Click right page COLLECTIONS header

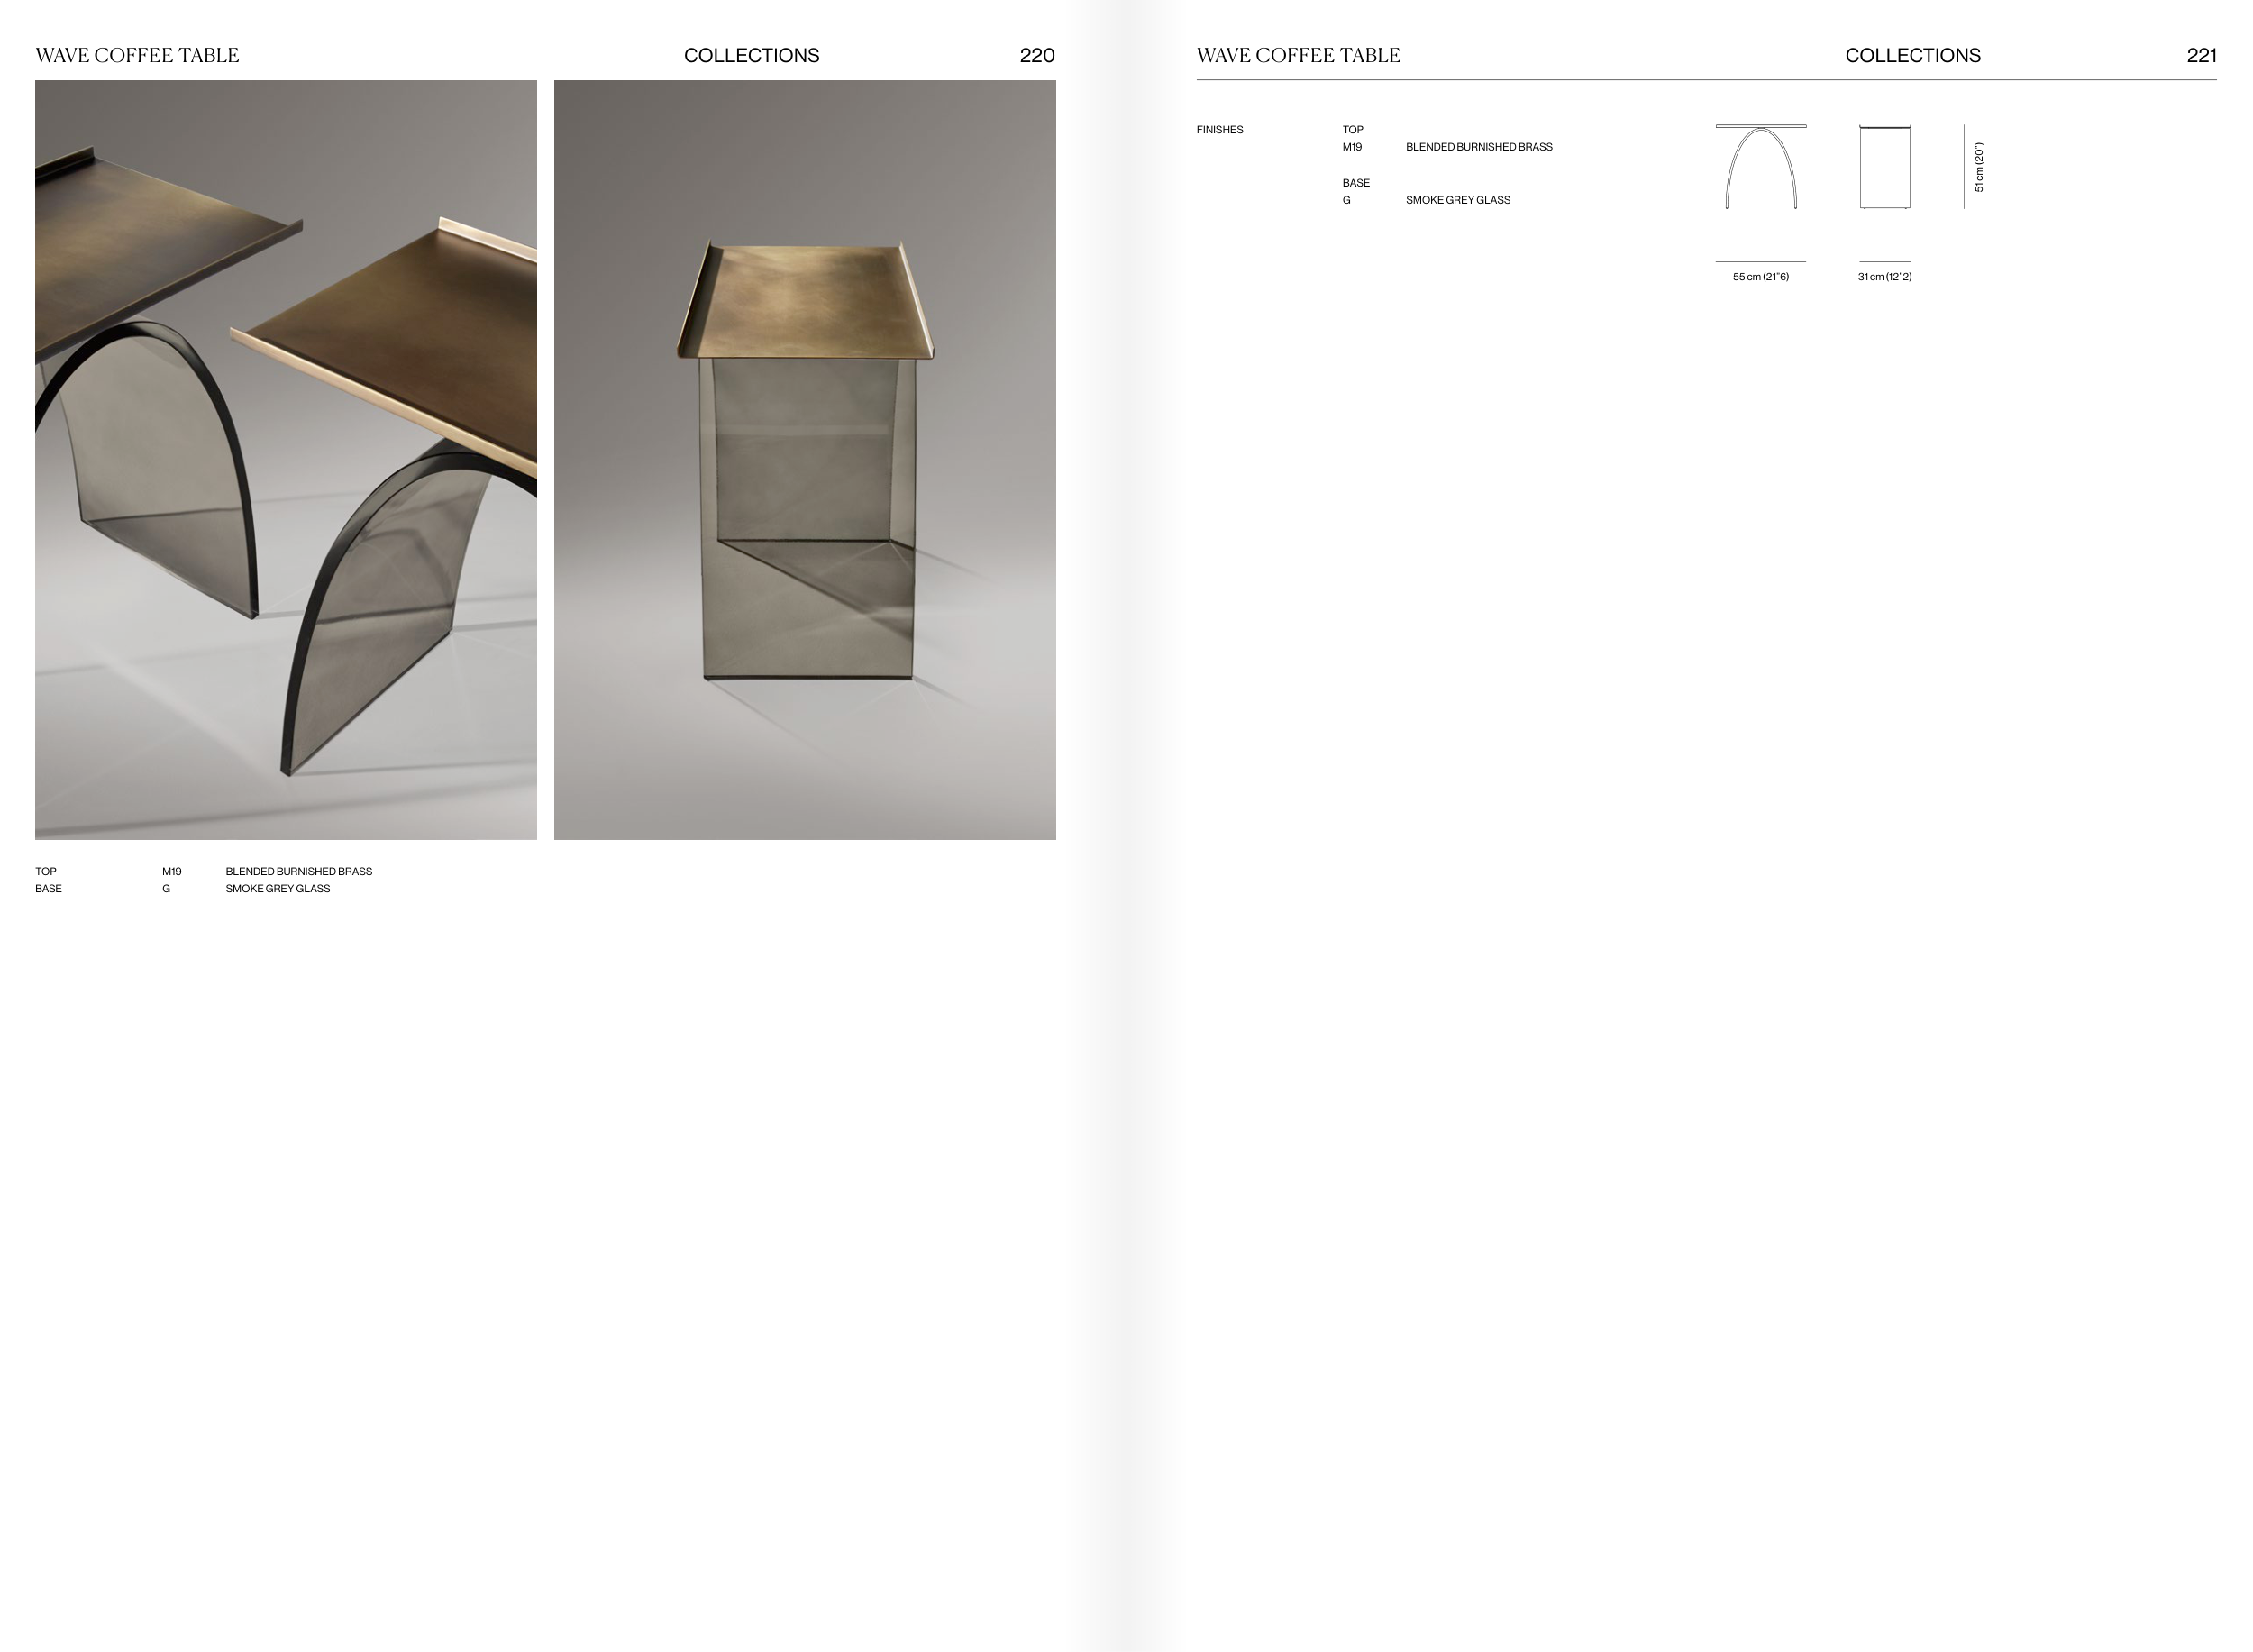coord(1912,56)
